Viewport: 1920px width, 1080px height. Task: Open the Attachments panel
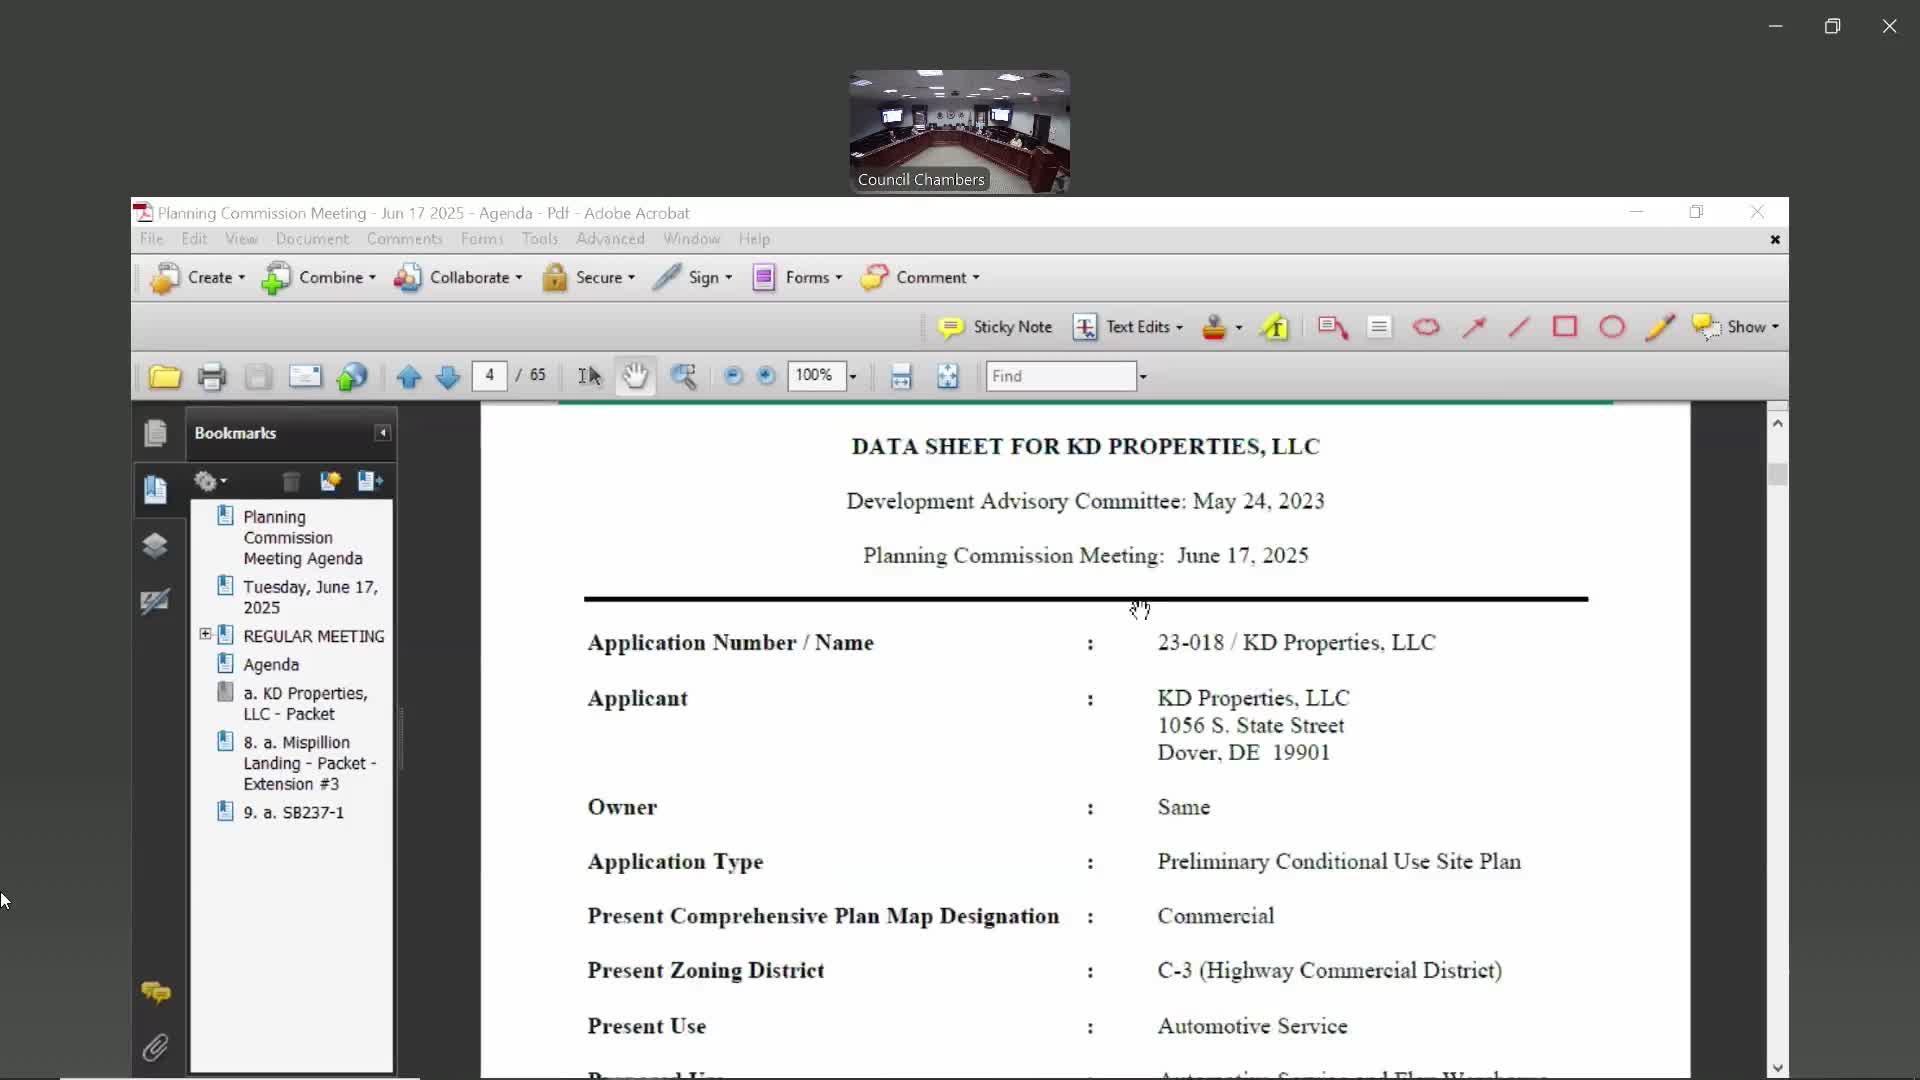[157, 1047]
